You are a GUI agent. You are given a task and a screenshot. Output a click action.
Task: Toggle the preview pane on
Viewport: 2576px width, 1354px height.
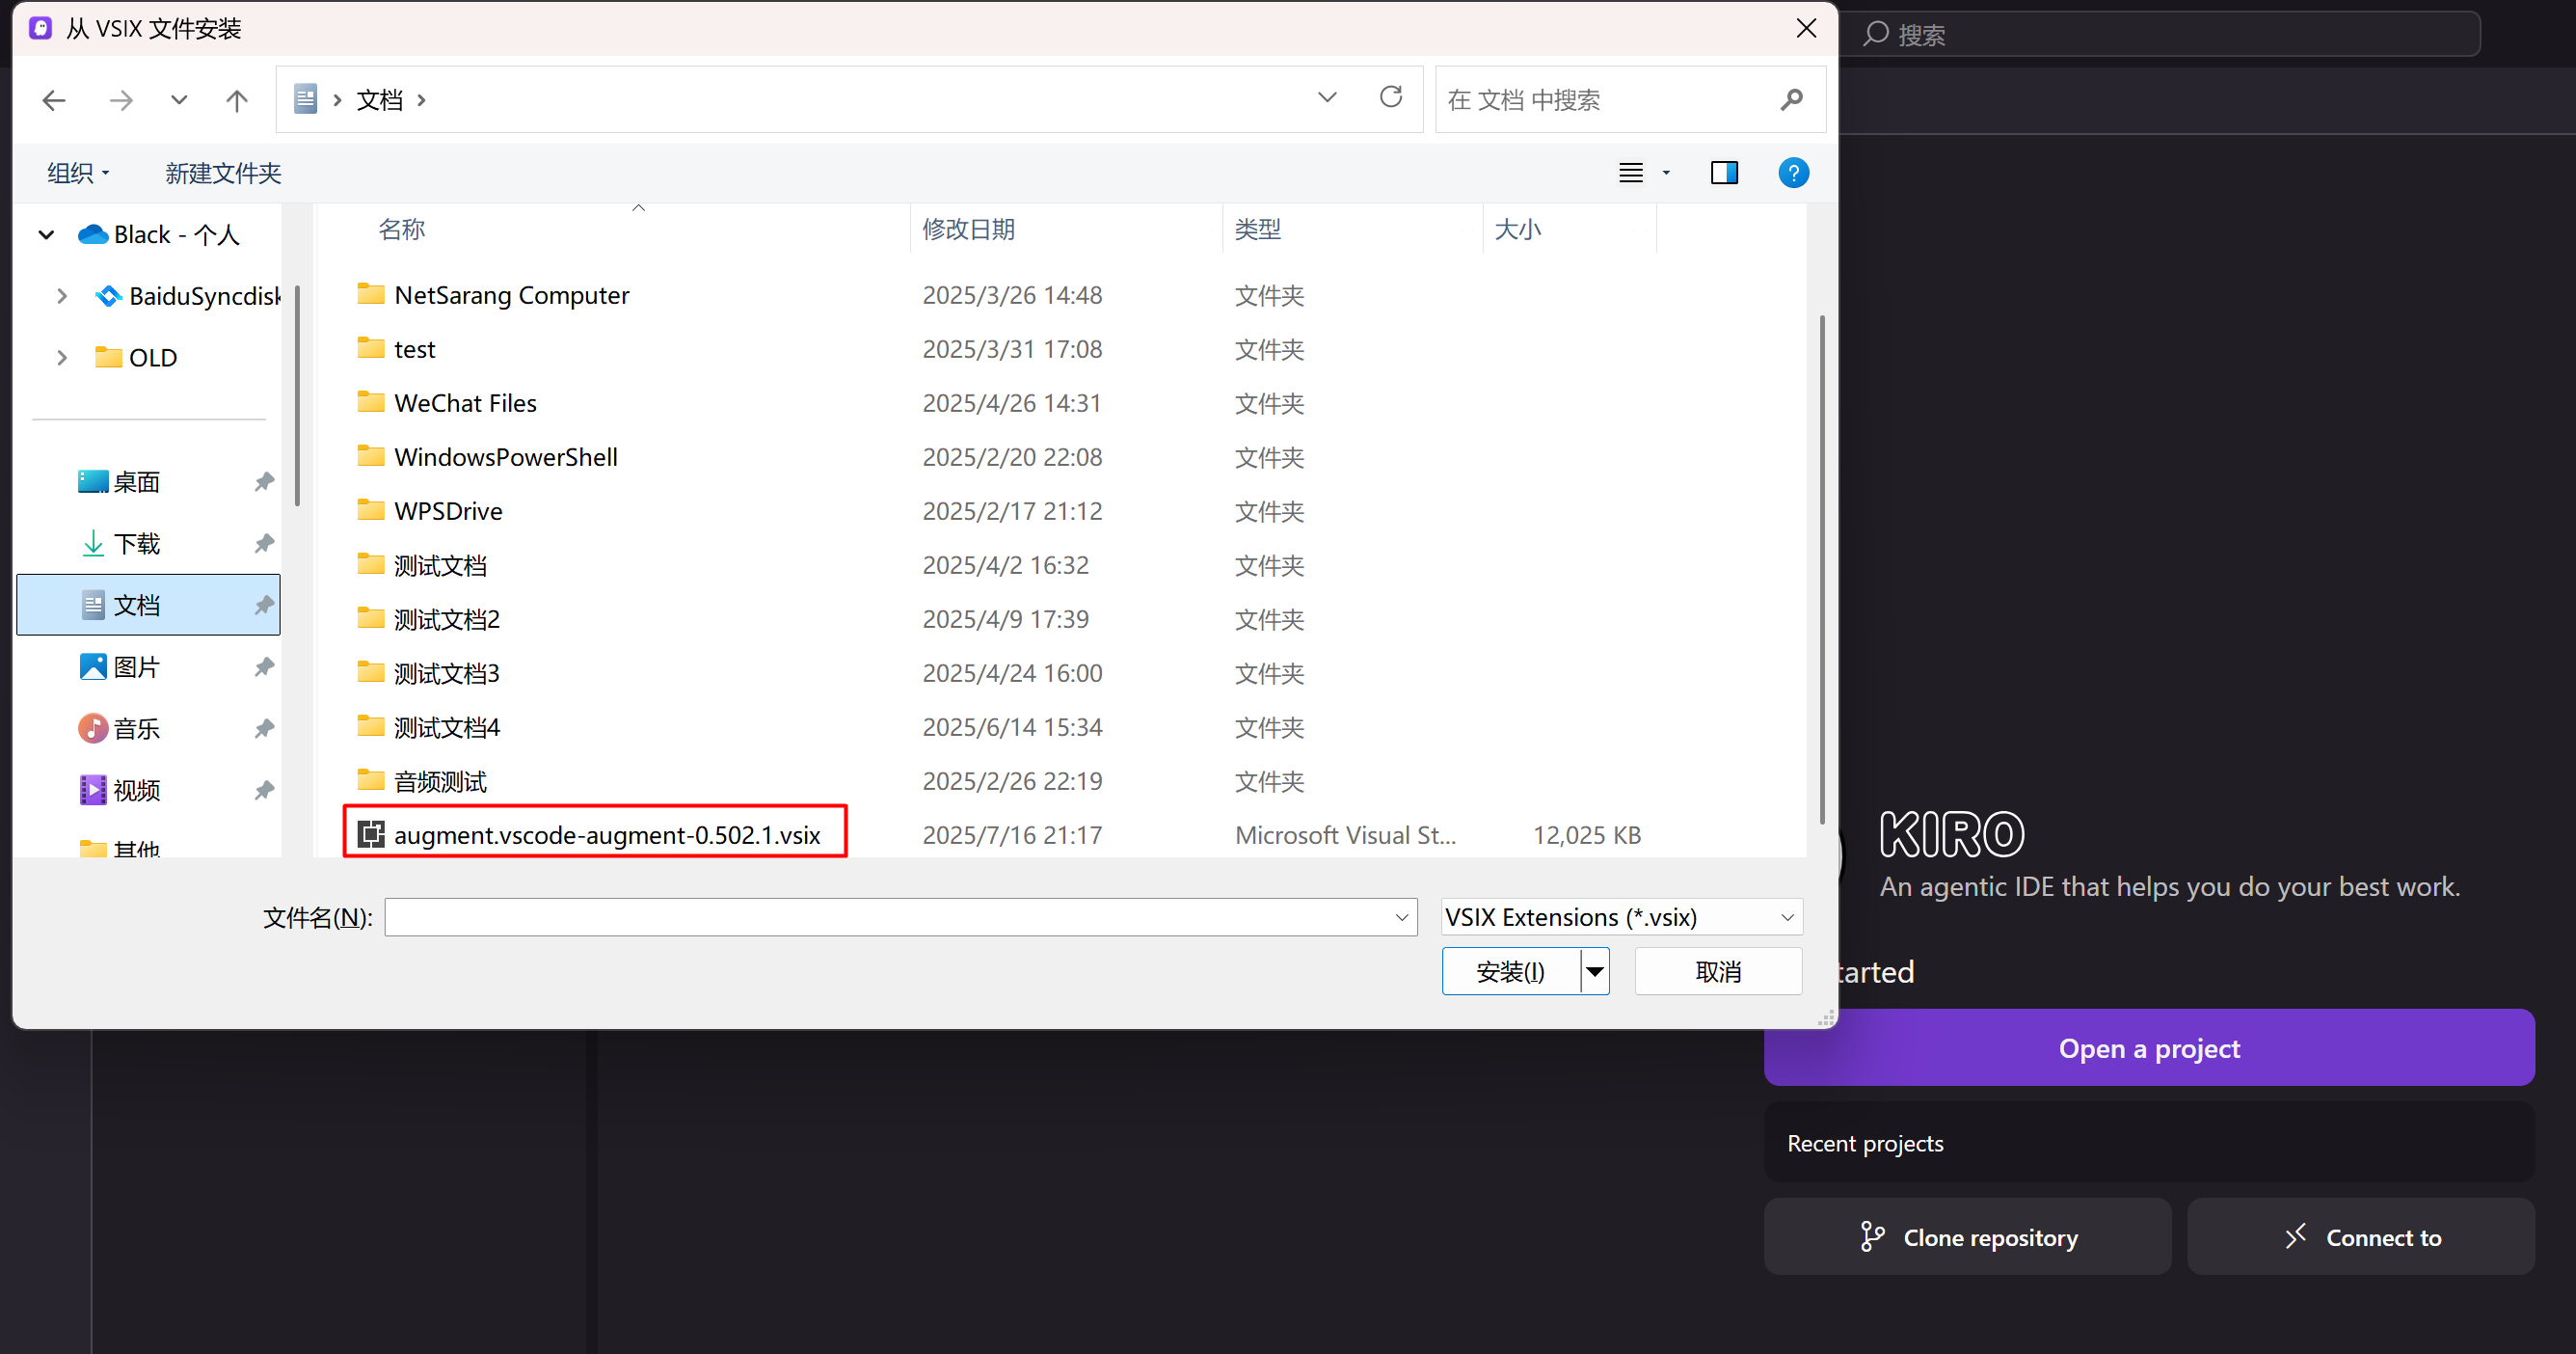tap(1724, 172)
